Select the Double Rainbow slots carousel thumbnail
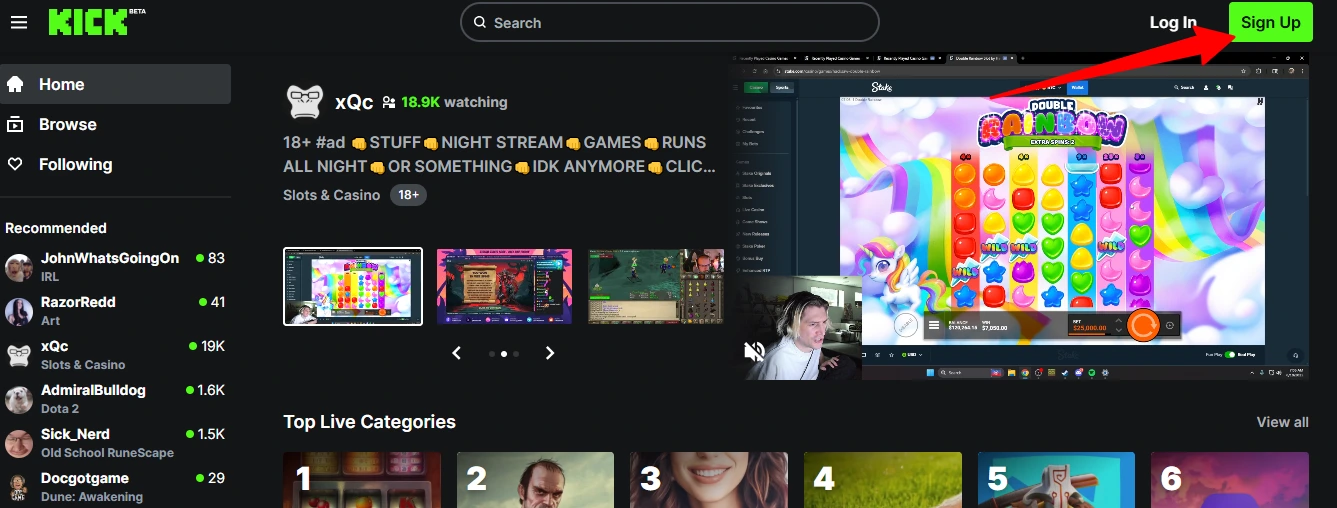The width and height of the screenshot is (1337, 508). (x=353, y=286)
